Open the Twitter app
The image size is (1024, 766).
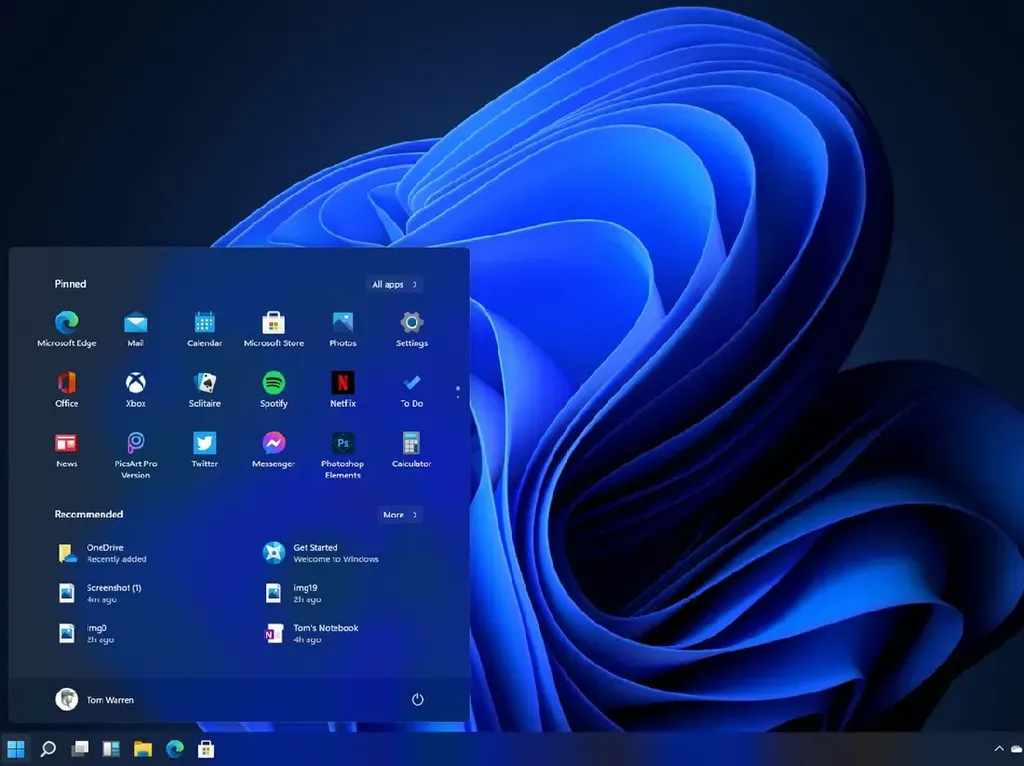(204, 449)
